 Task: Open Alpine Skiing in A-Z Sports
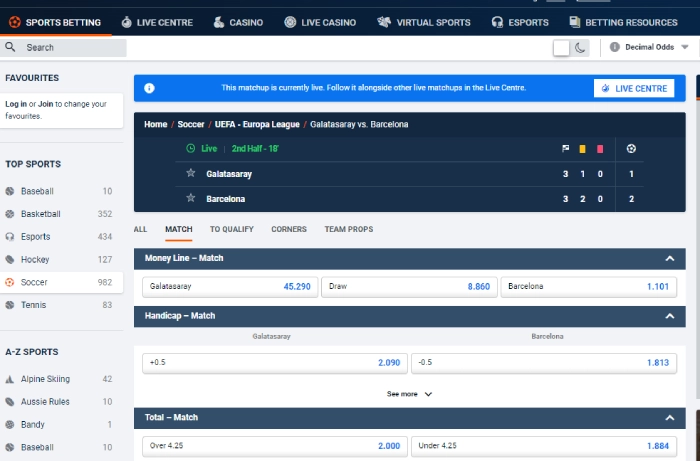point(61,379)
